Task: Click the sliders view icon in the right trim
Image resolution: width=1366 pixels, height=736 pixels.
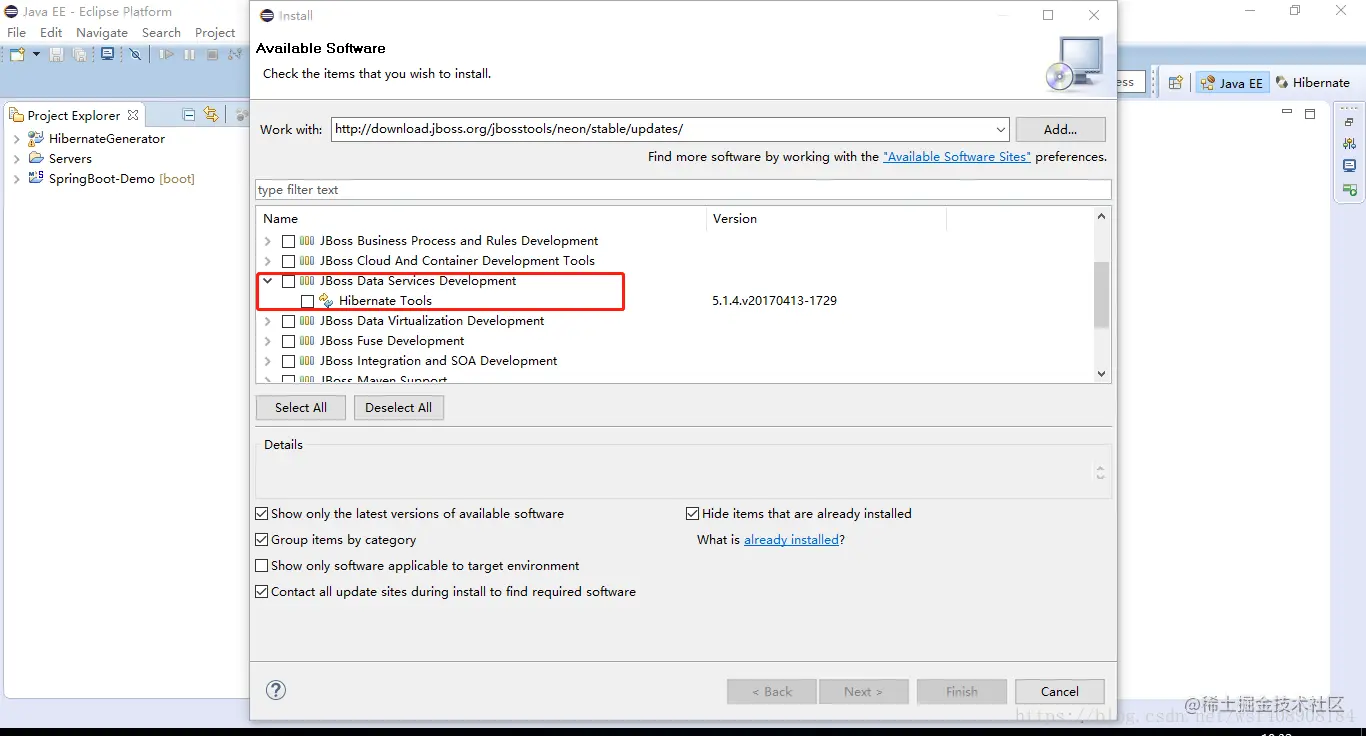Action: click(x=1349, y=144)
